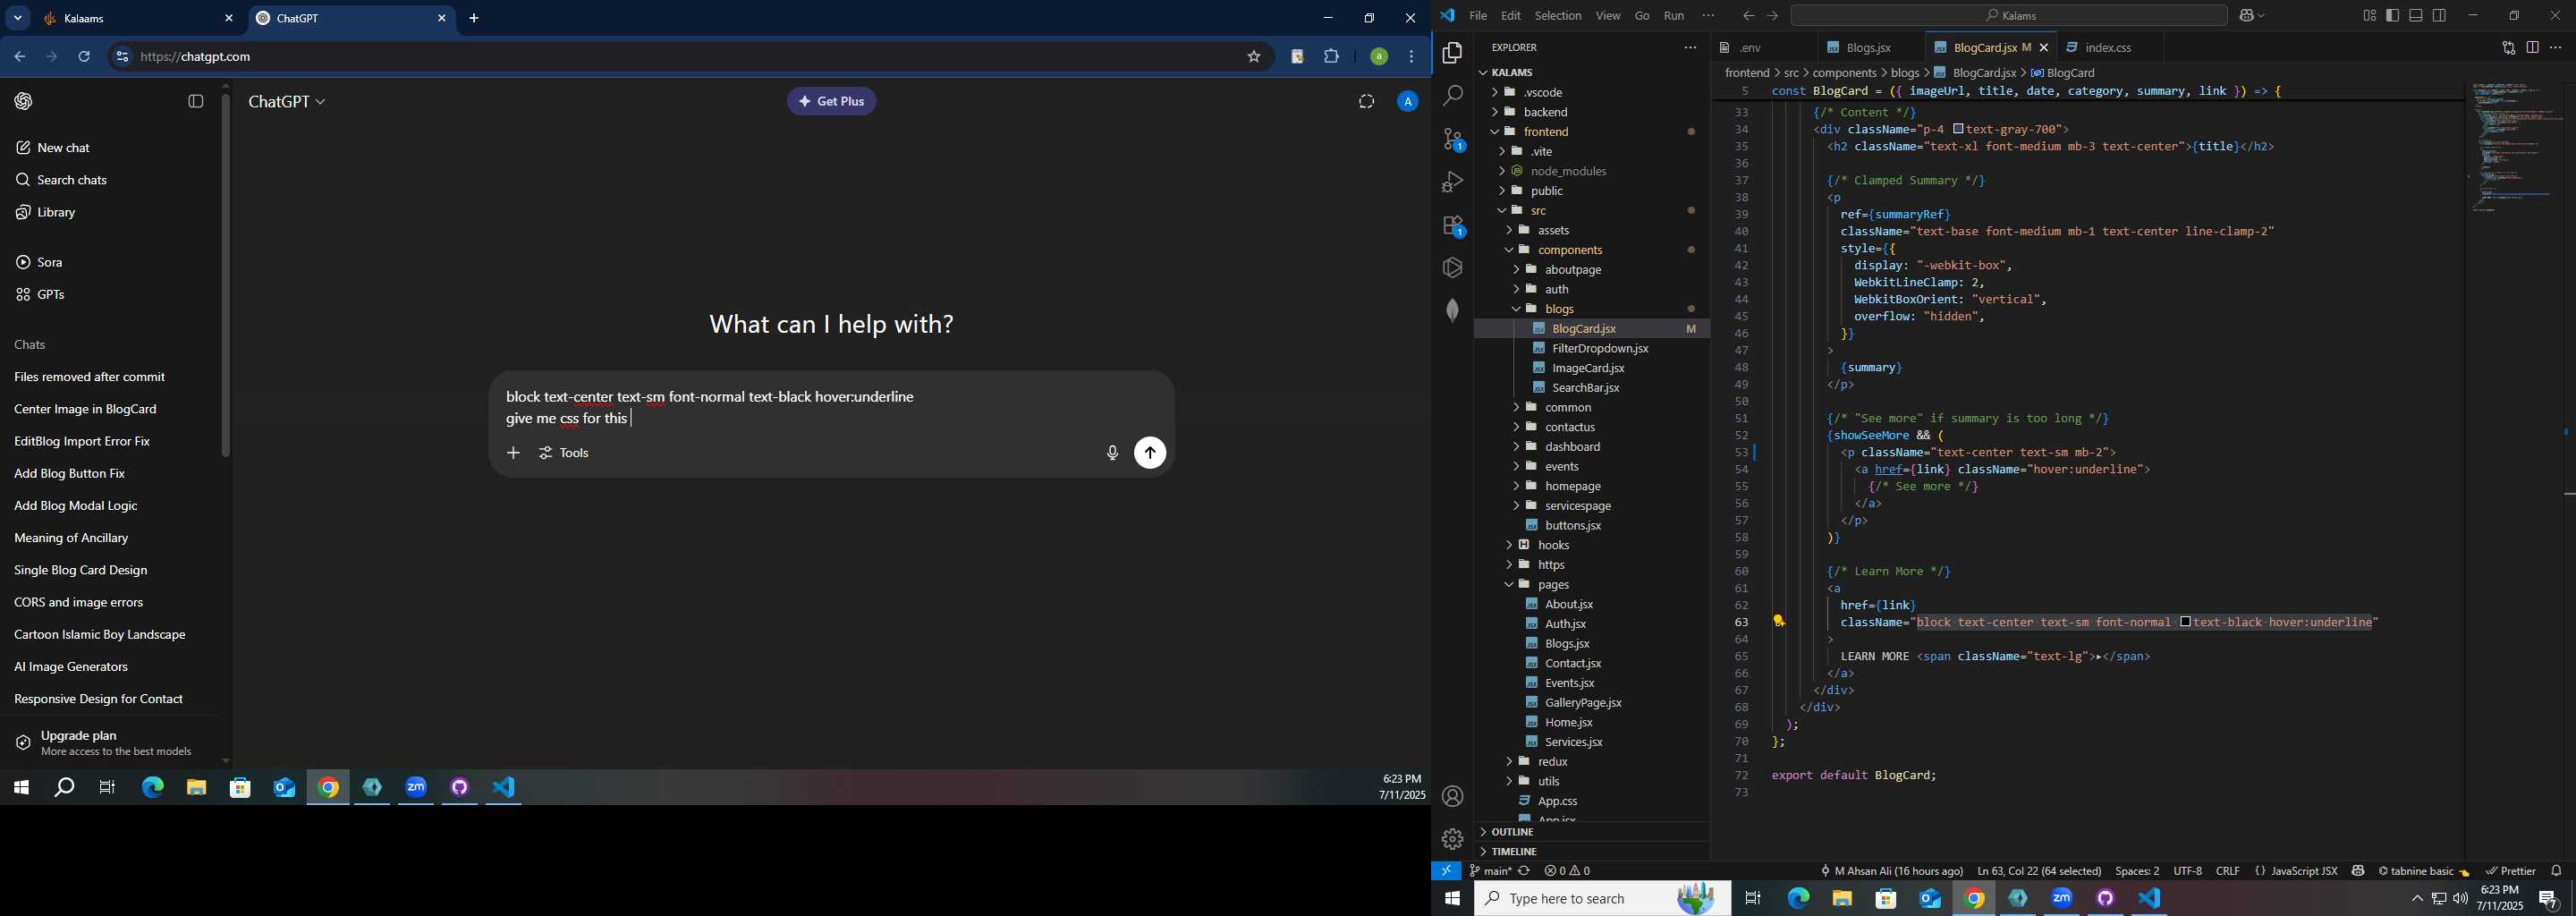This screenshot has width=2576, height=916.
Task: Click the Chrome address bar URL
Action: pyautogui.click(x=196, y=57)
